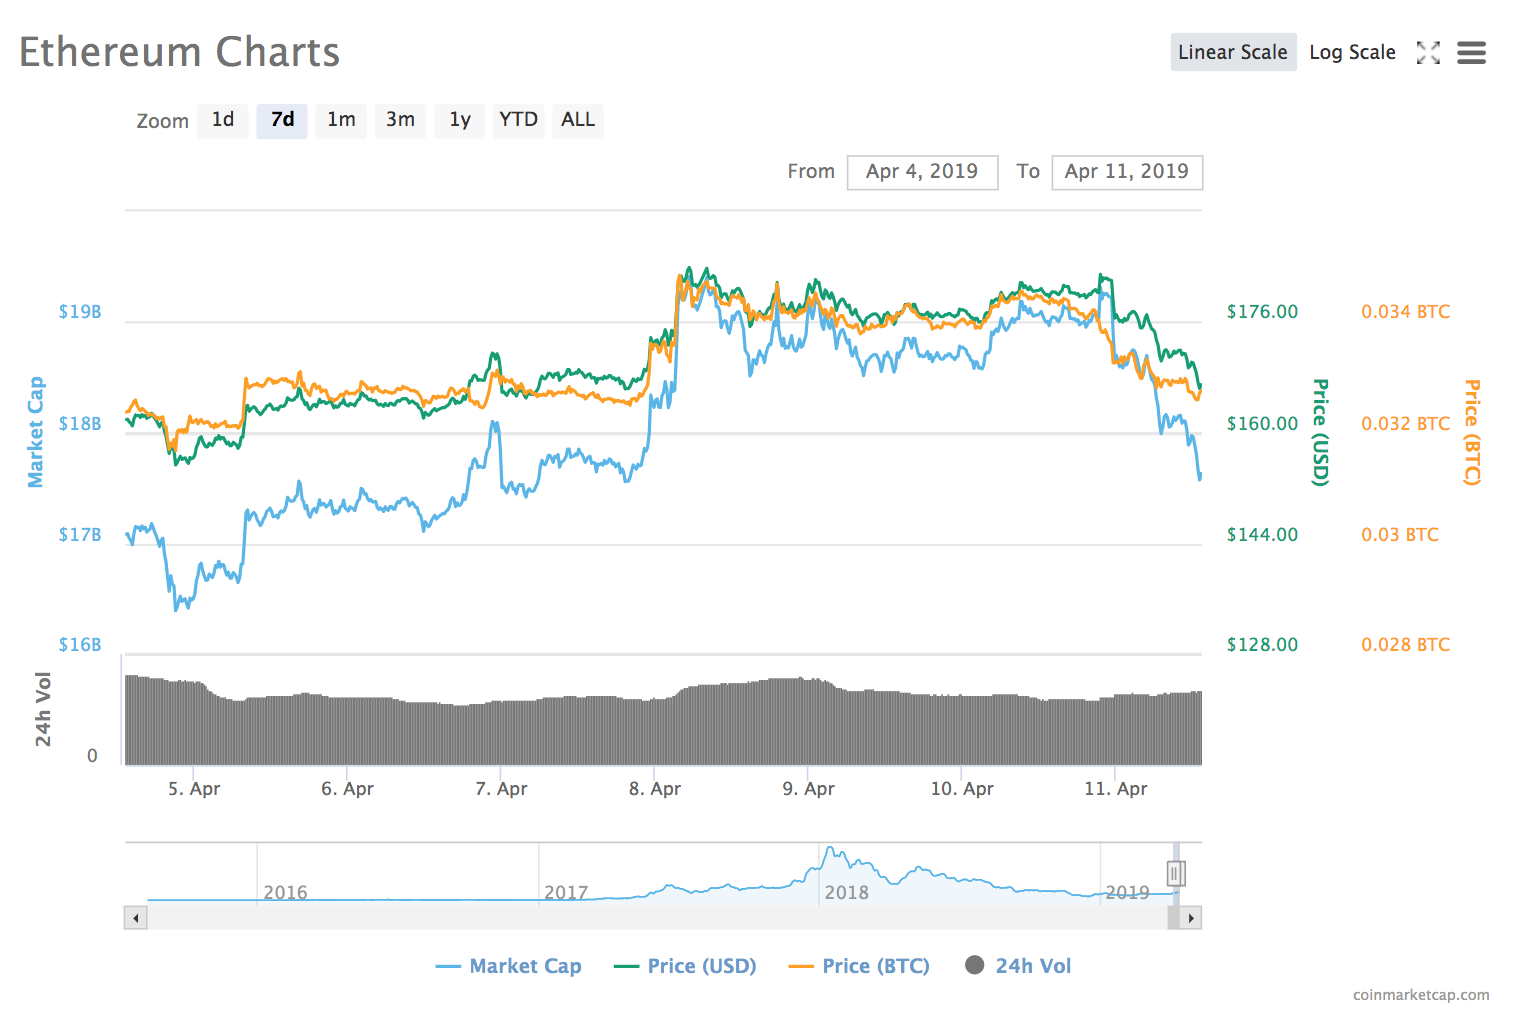
Task: Click the 24h Vol axis title
Action: 43,709
